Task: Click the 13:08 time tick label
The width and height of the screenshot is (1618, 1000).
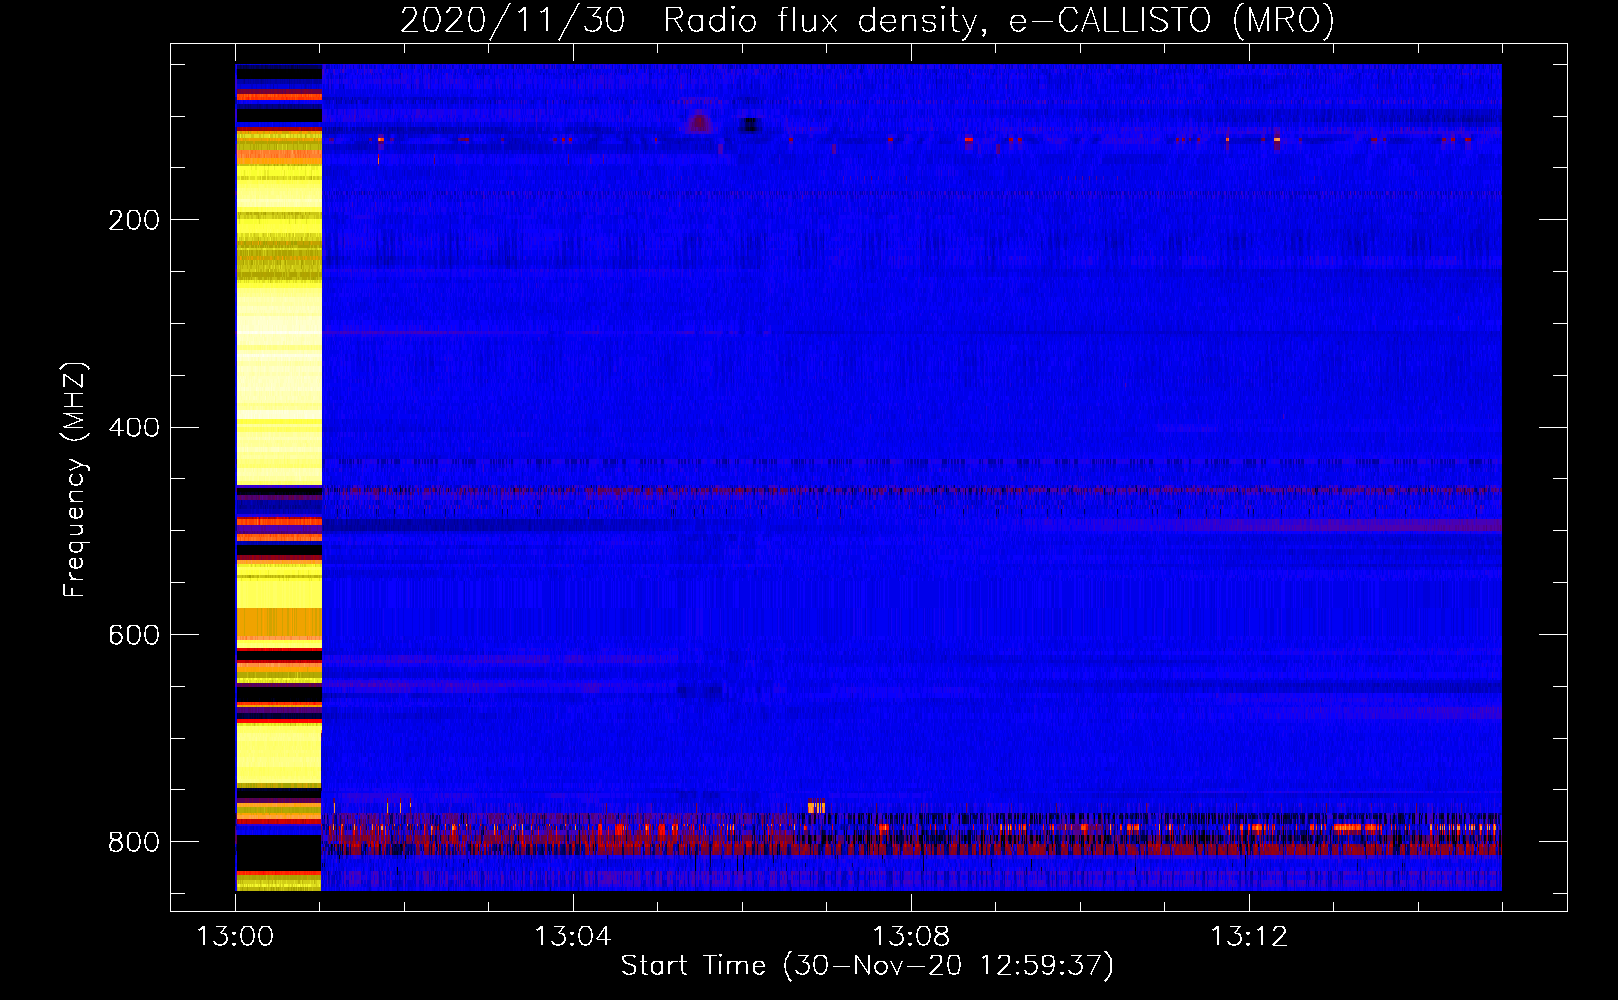Action: point(910,937)
